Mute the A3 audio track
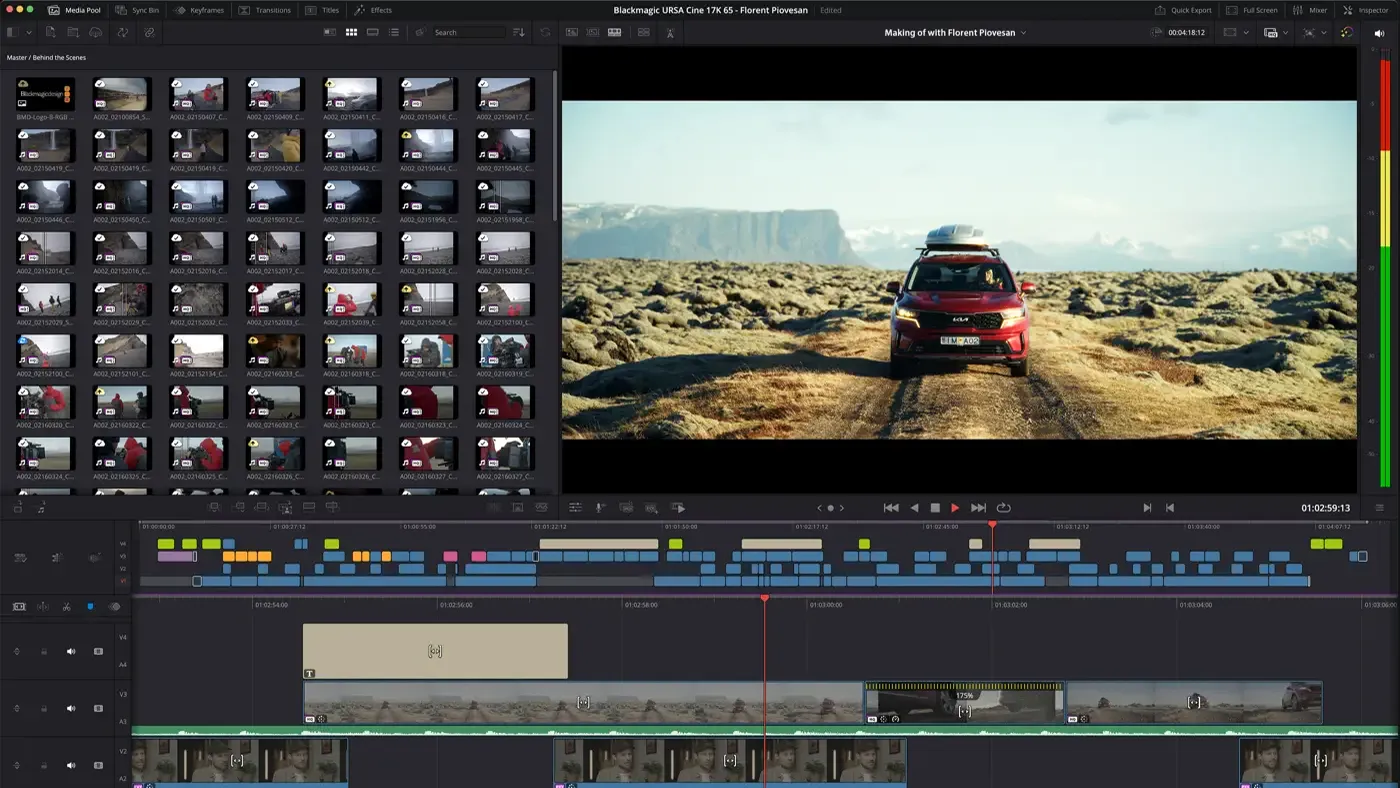1400x788 pixels. (x=71, y=707)
